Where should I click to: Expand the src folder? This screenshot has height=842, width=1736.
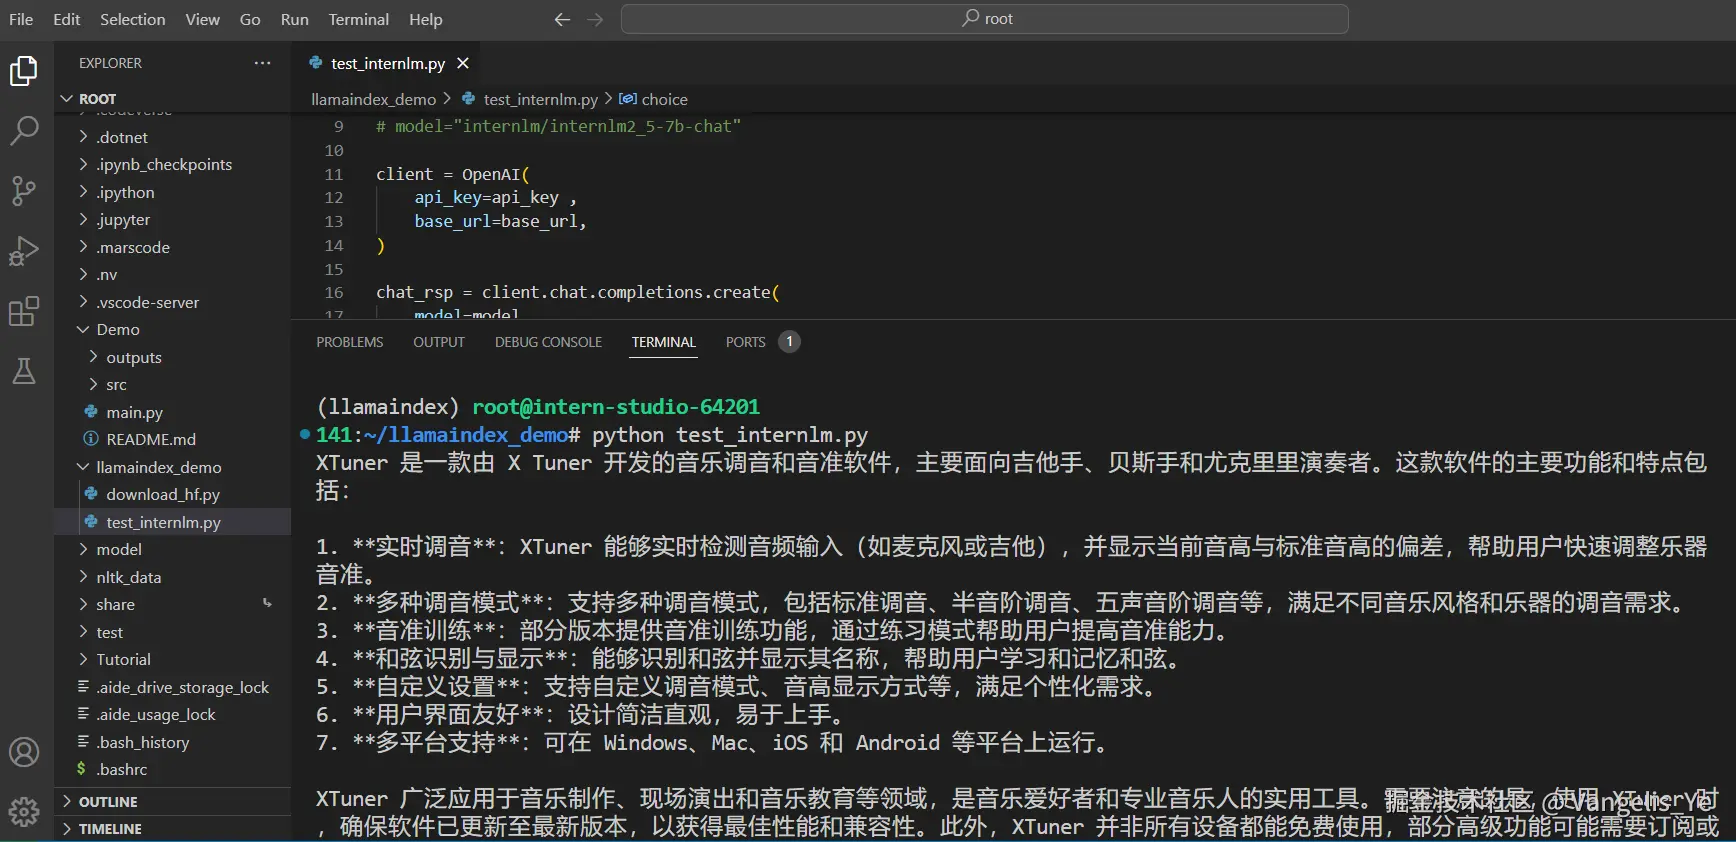pyautogui.click(x=93, y=384)
